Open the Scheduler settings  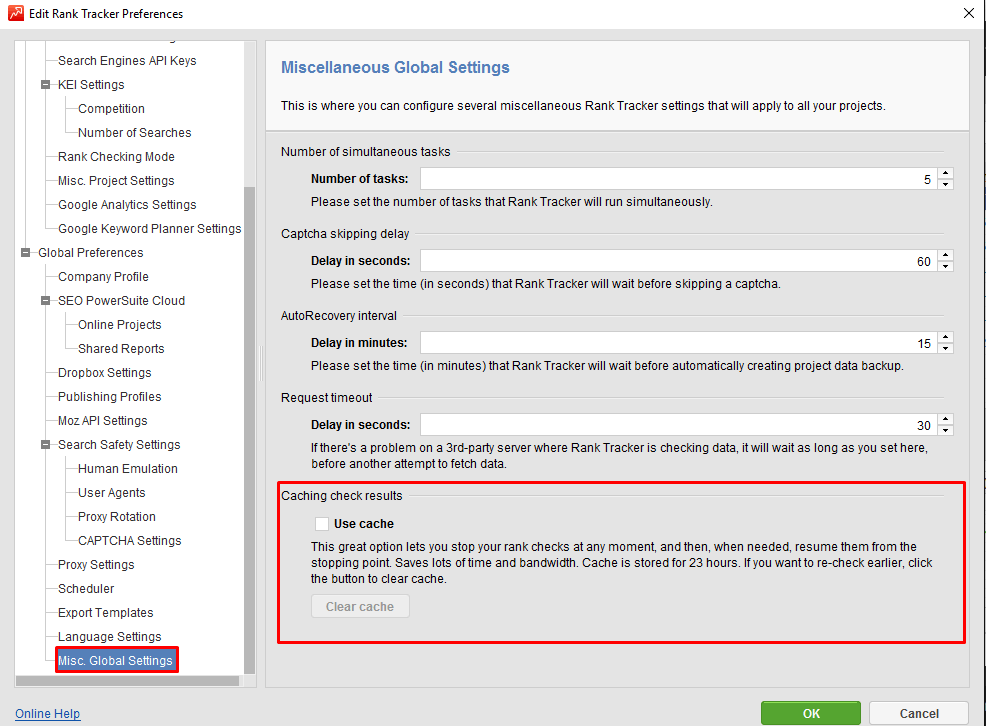pos(86,589)
